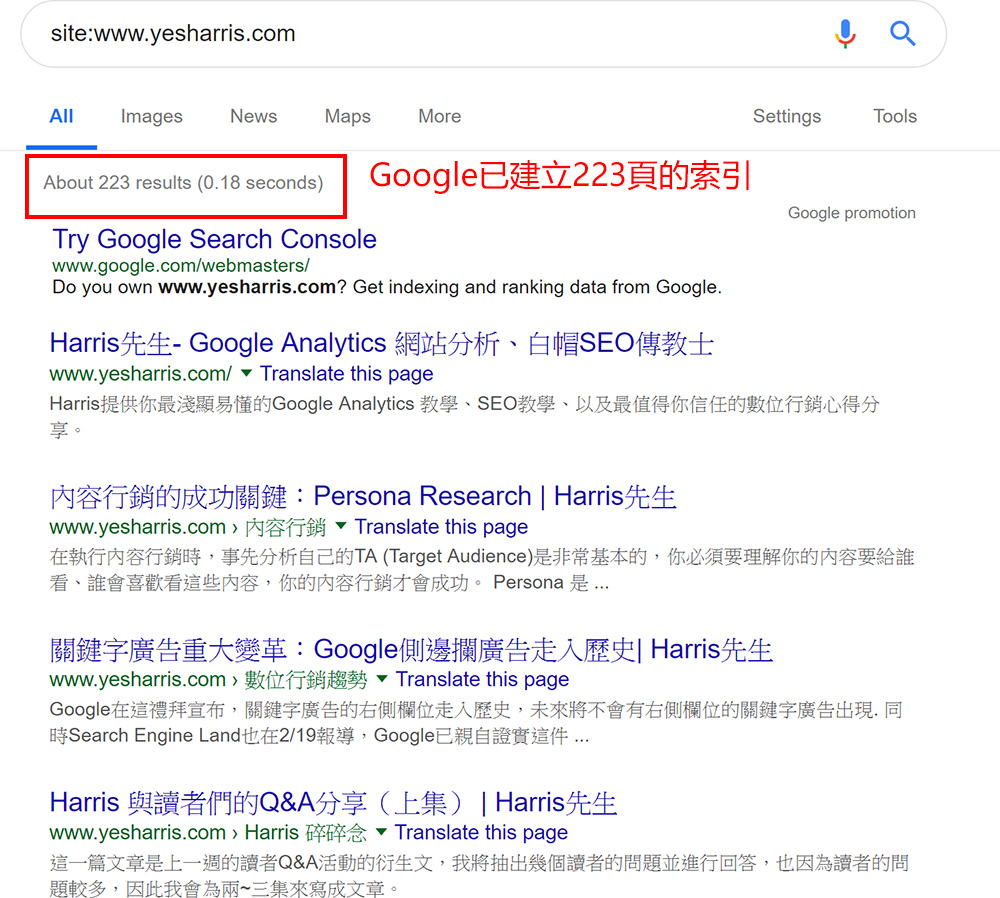This screenshot has height=898, width=1000.
Task: Expand dropdown arrow beside 內容行銷 breadcrumb
Action: pos(341,526)
